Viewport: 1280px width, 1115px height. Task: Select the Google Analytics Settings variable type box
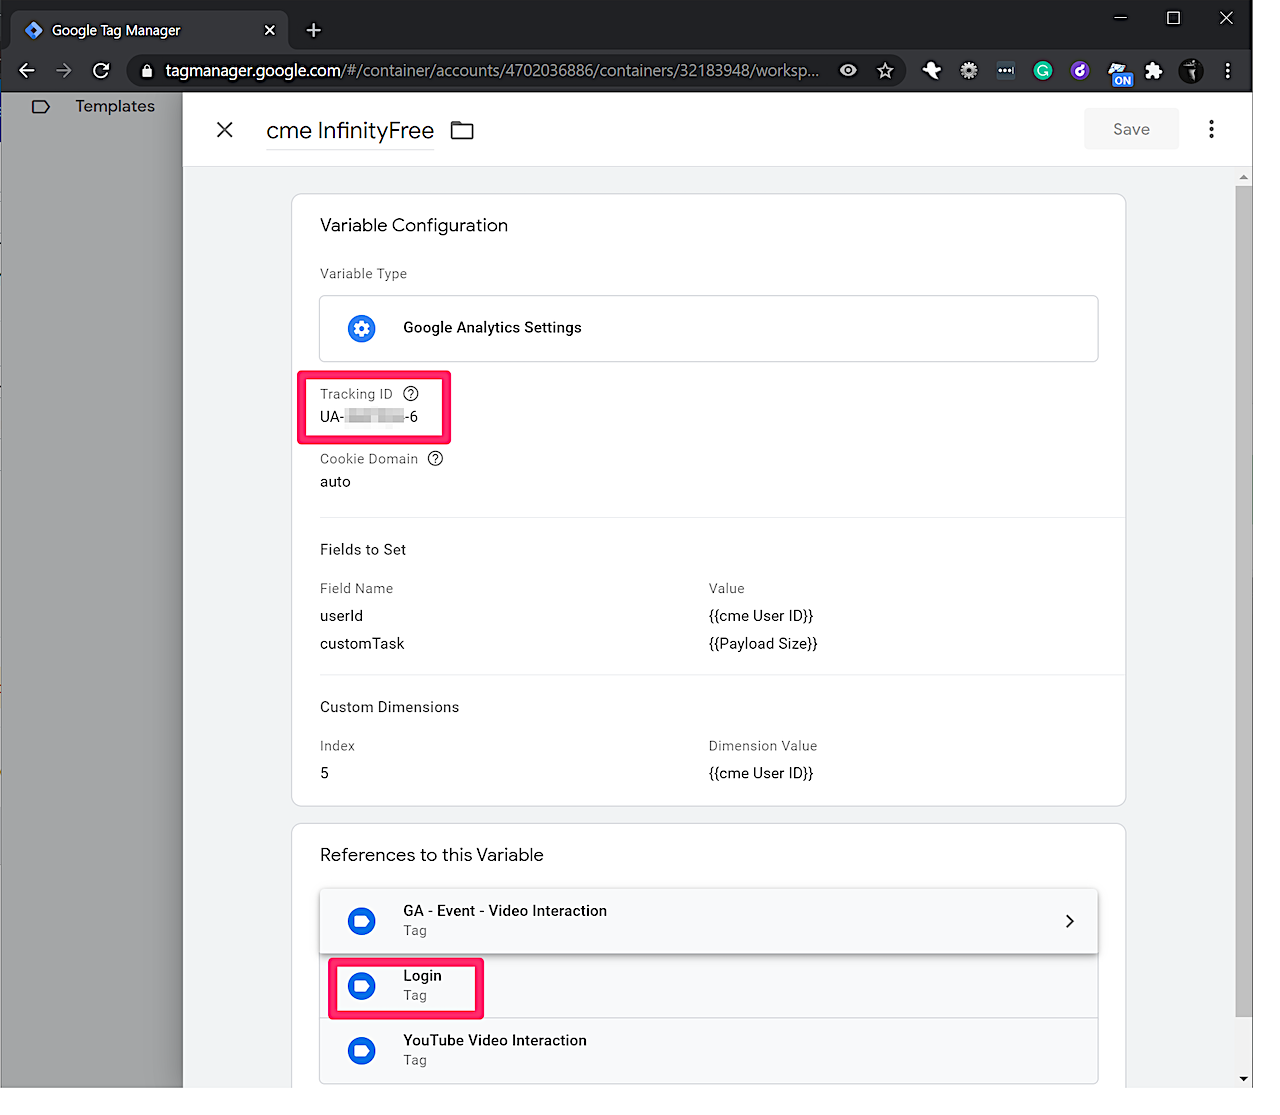[708, 328]
